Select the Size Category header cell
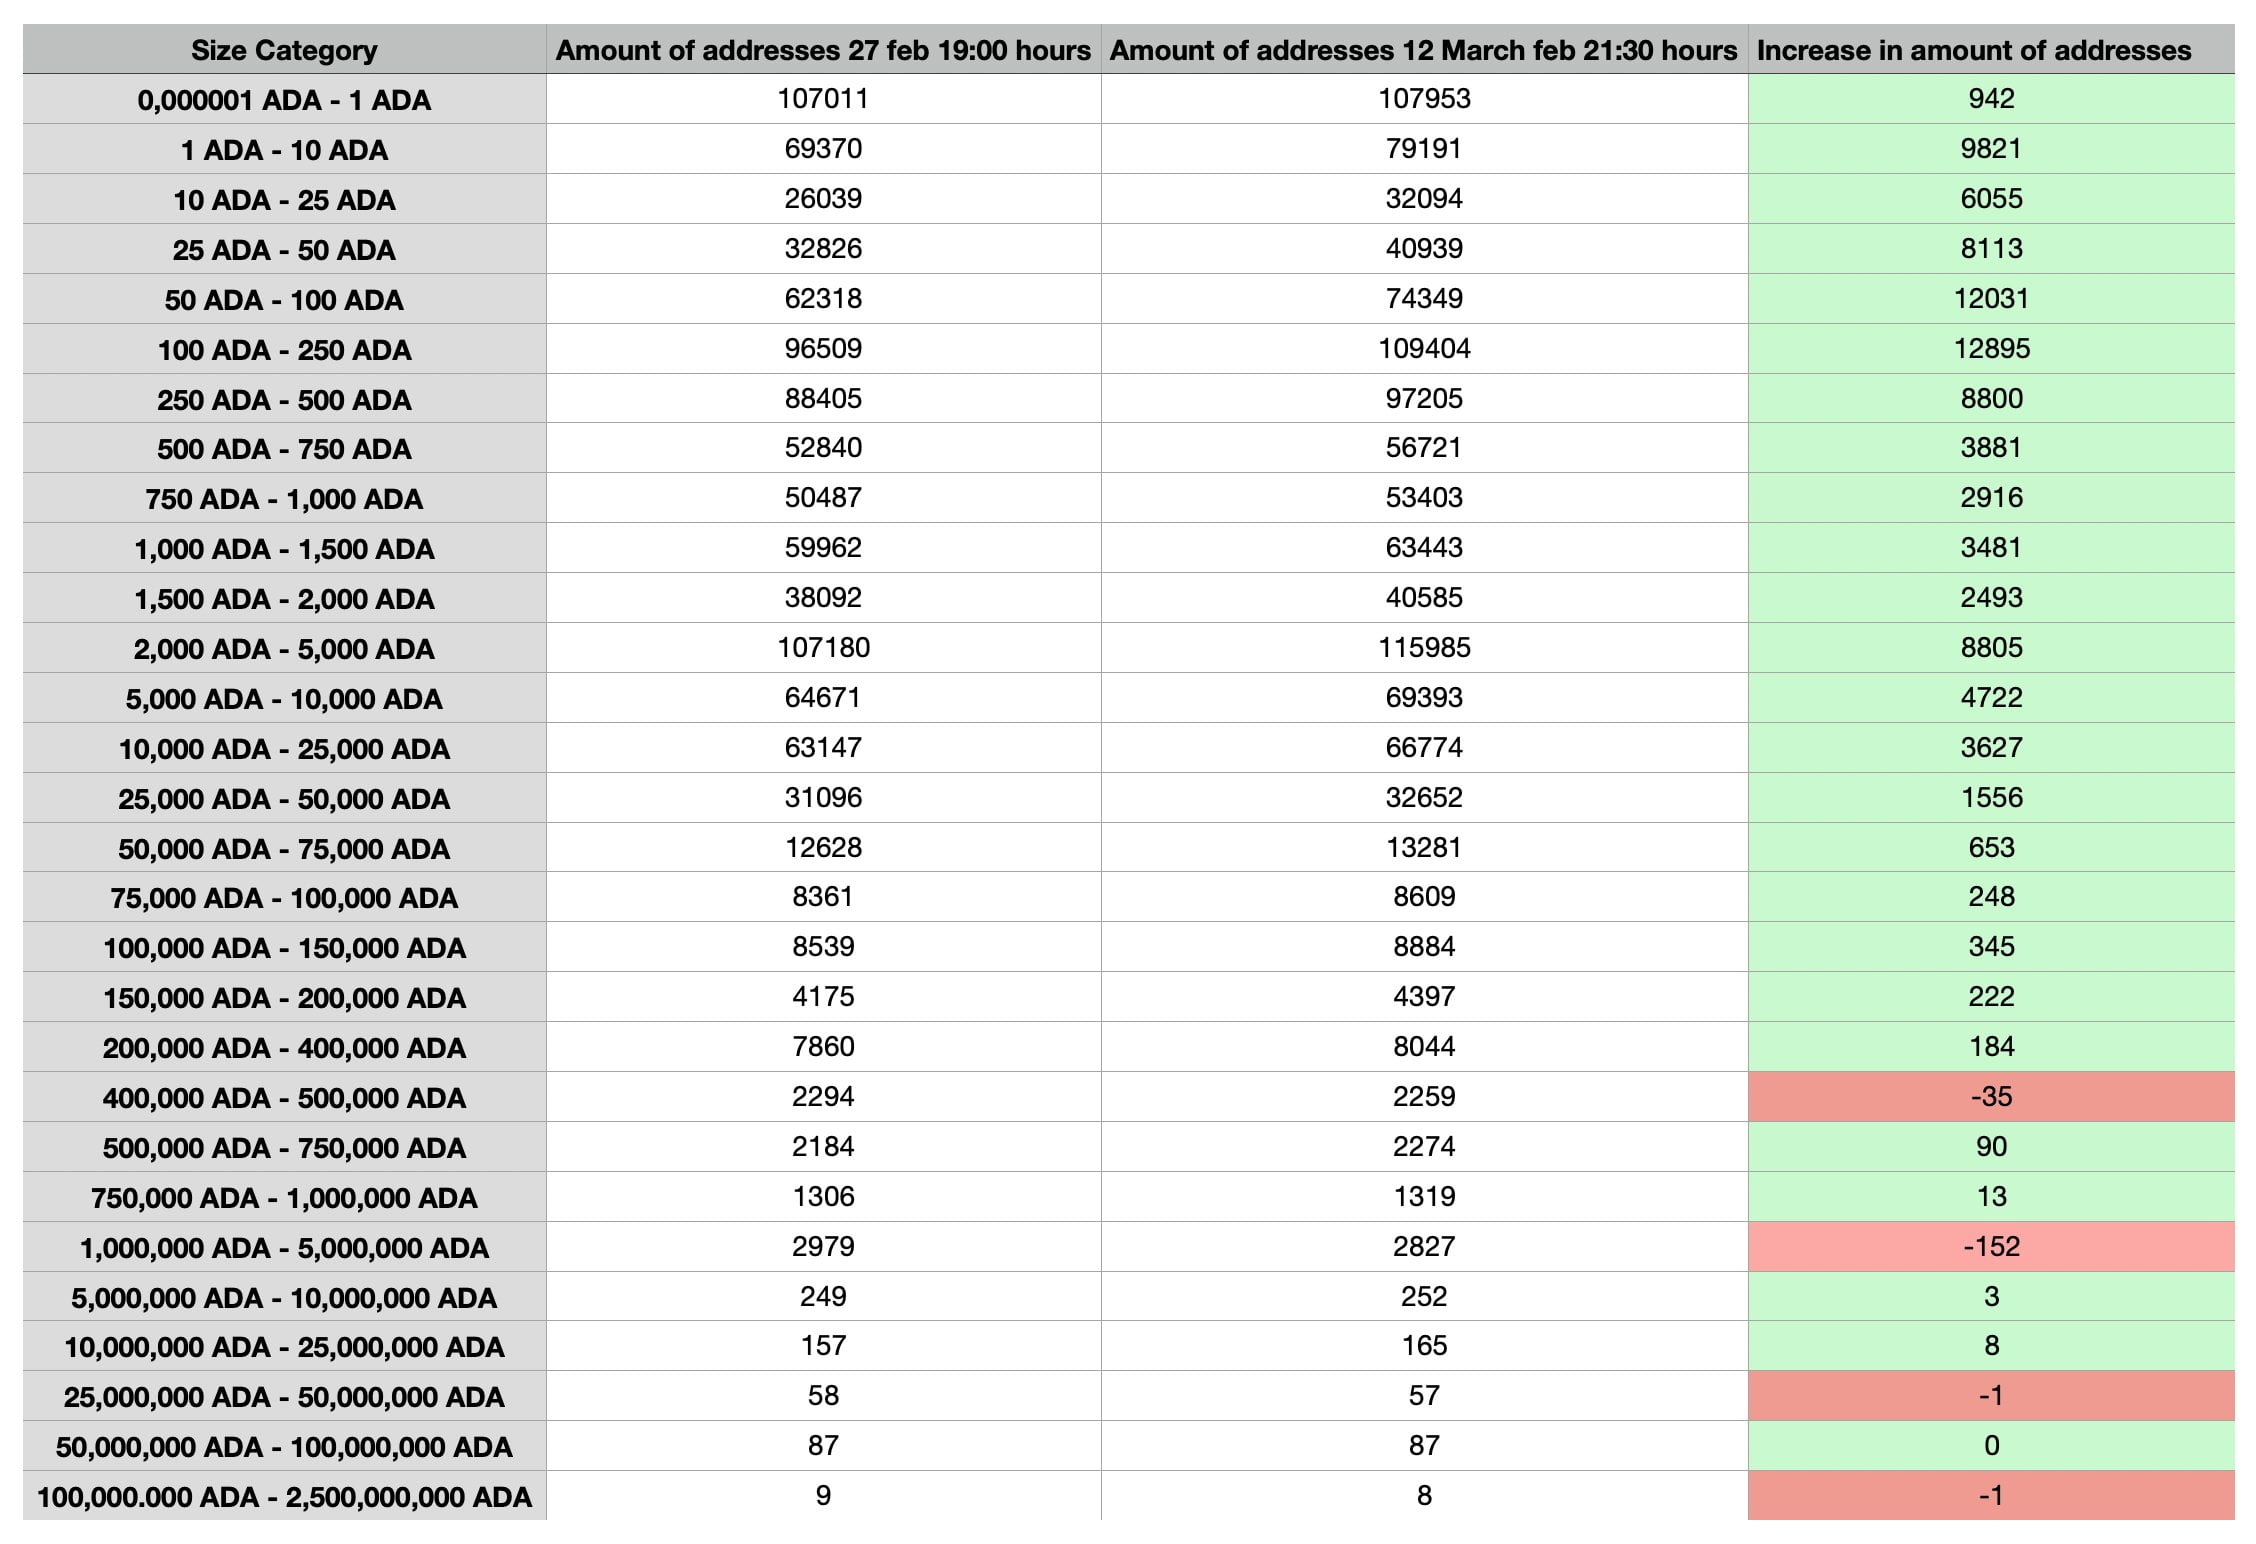 [x=284, y=50]
